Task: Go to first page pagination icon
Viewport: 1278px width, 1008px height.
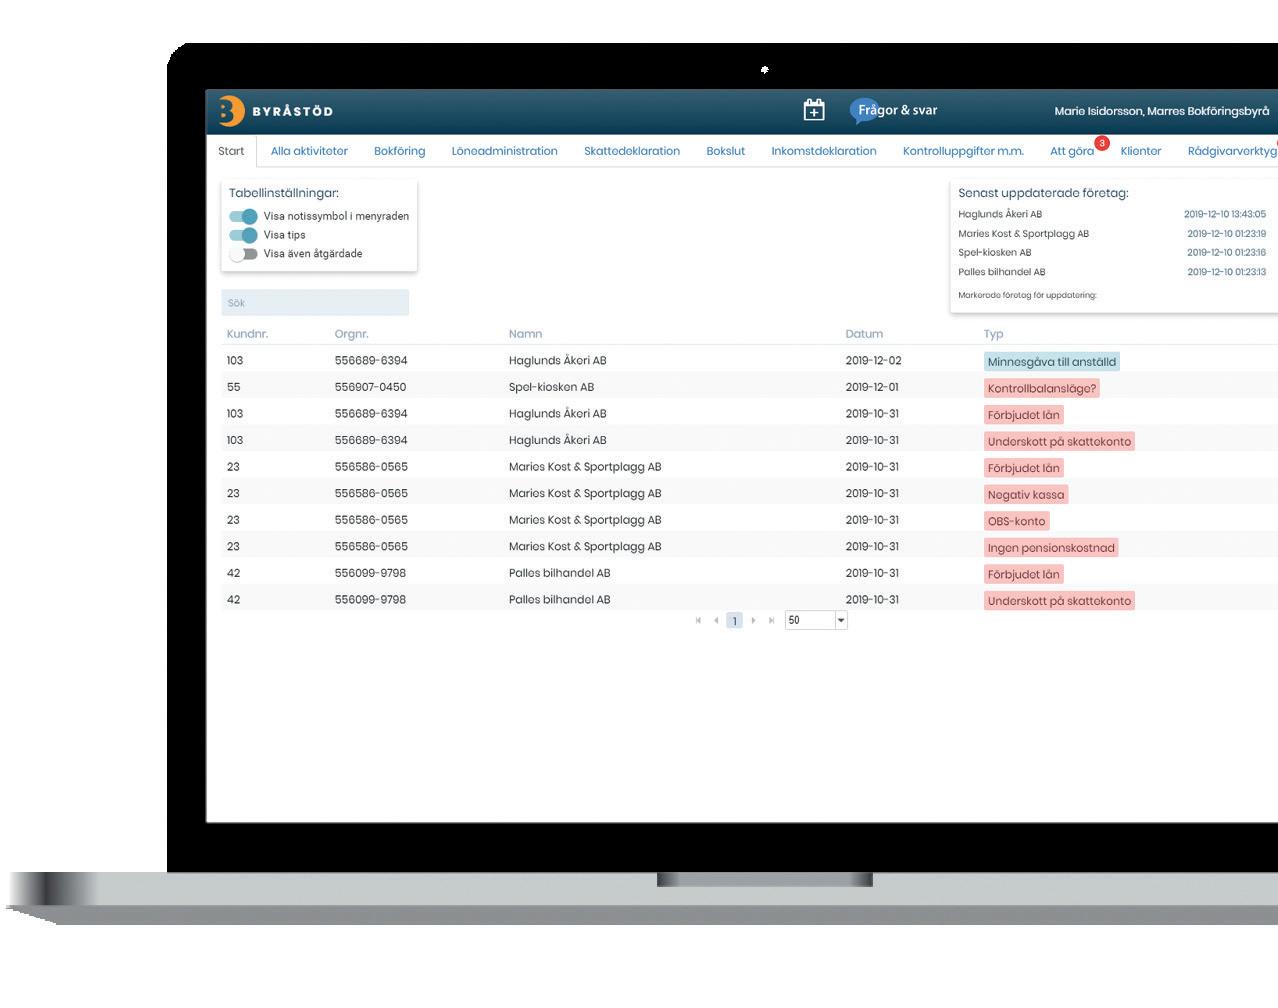Action: point(698,621)
